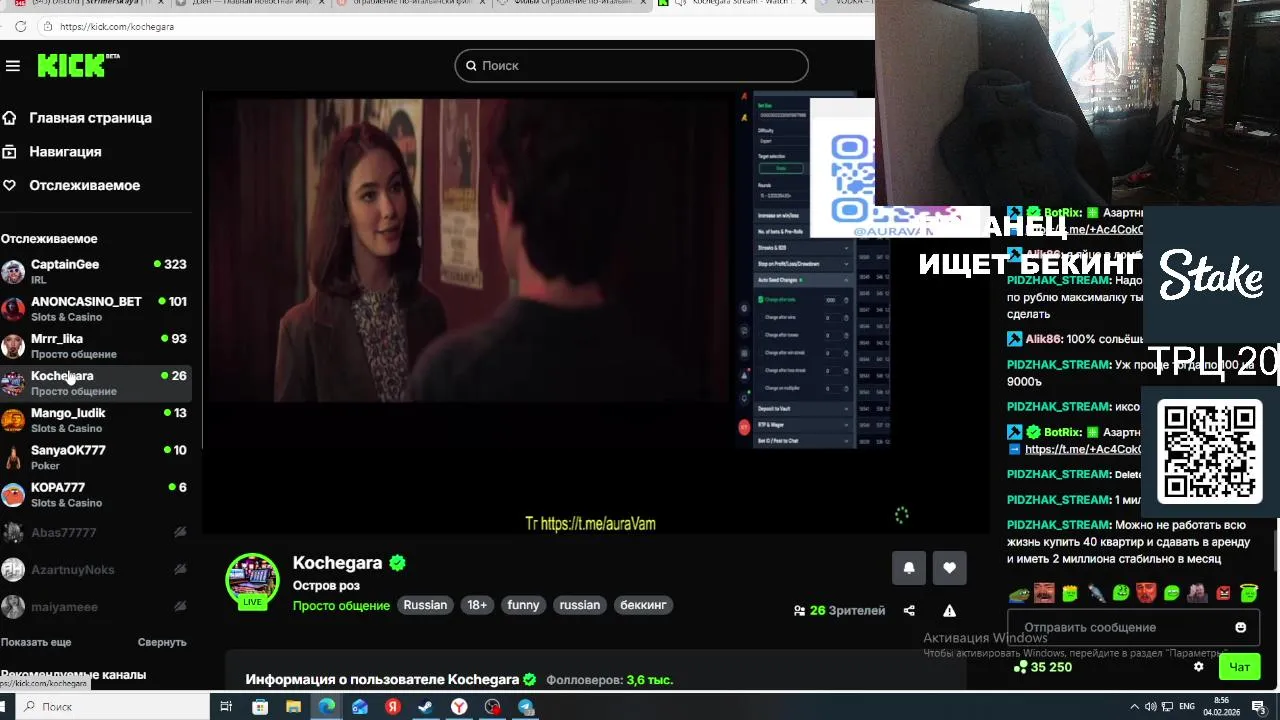Open Task View on taskbar
The height and width of the screenshot is (720, 1280).
(226, 707)
